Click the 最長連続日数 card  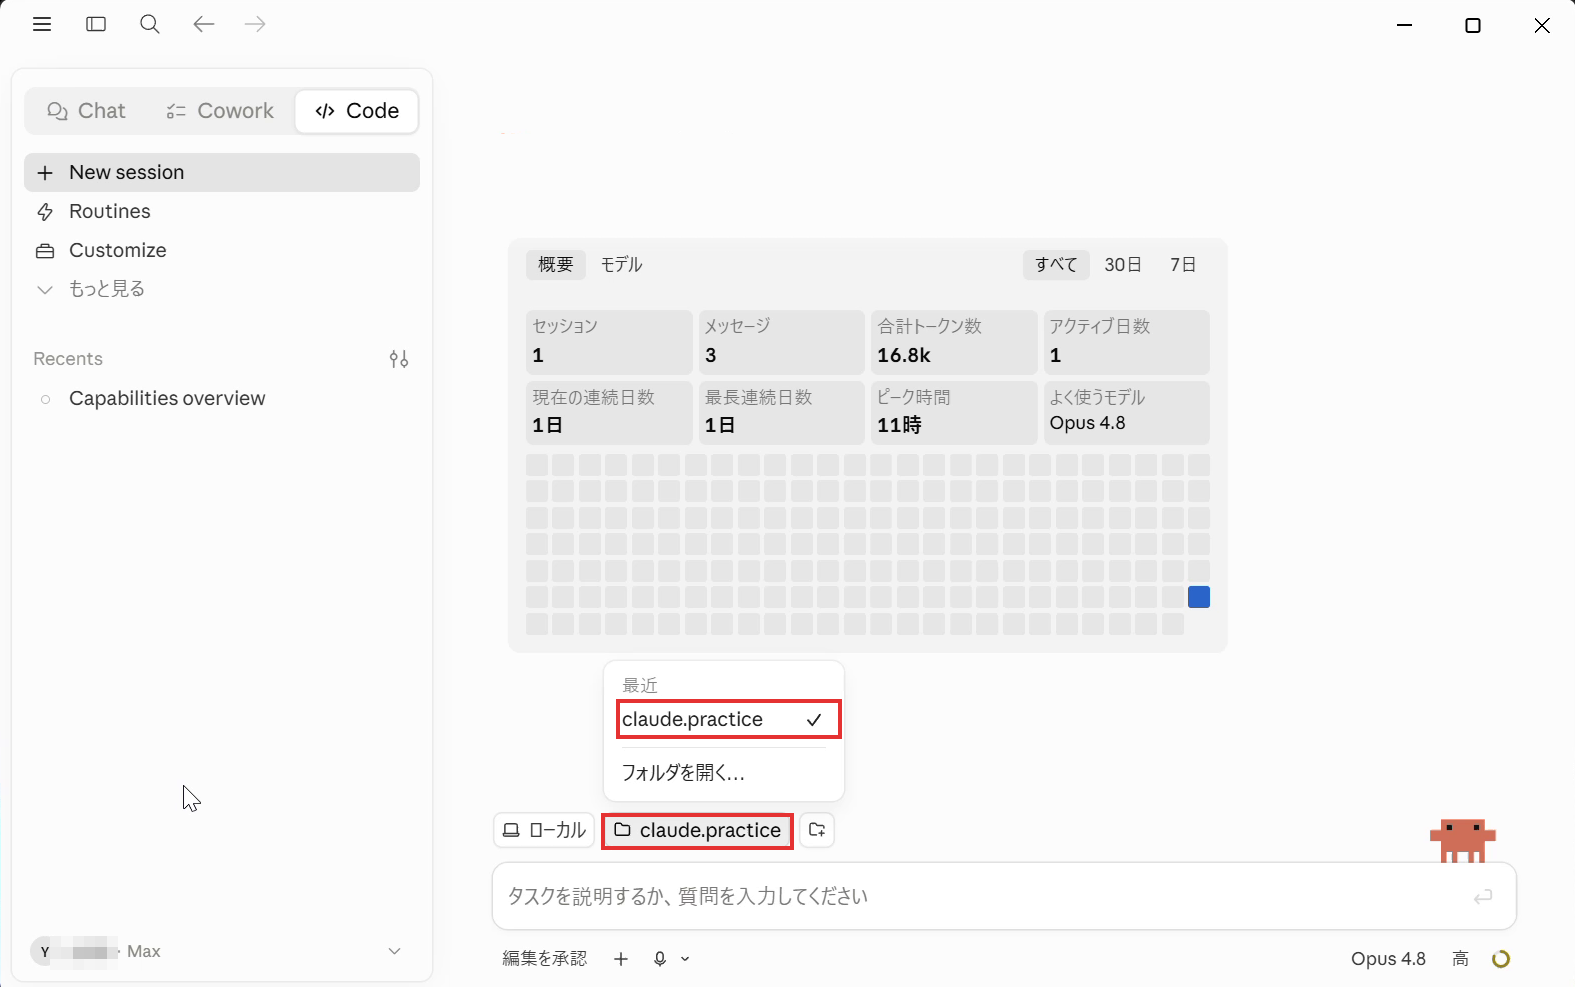tap(781, 412)
